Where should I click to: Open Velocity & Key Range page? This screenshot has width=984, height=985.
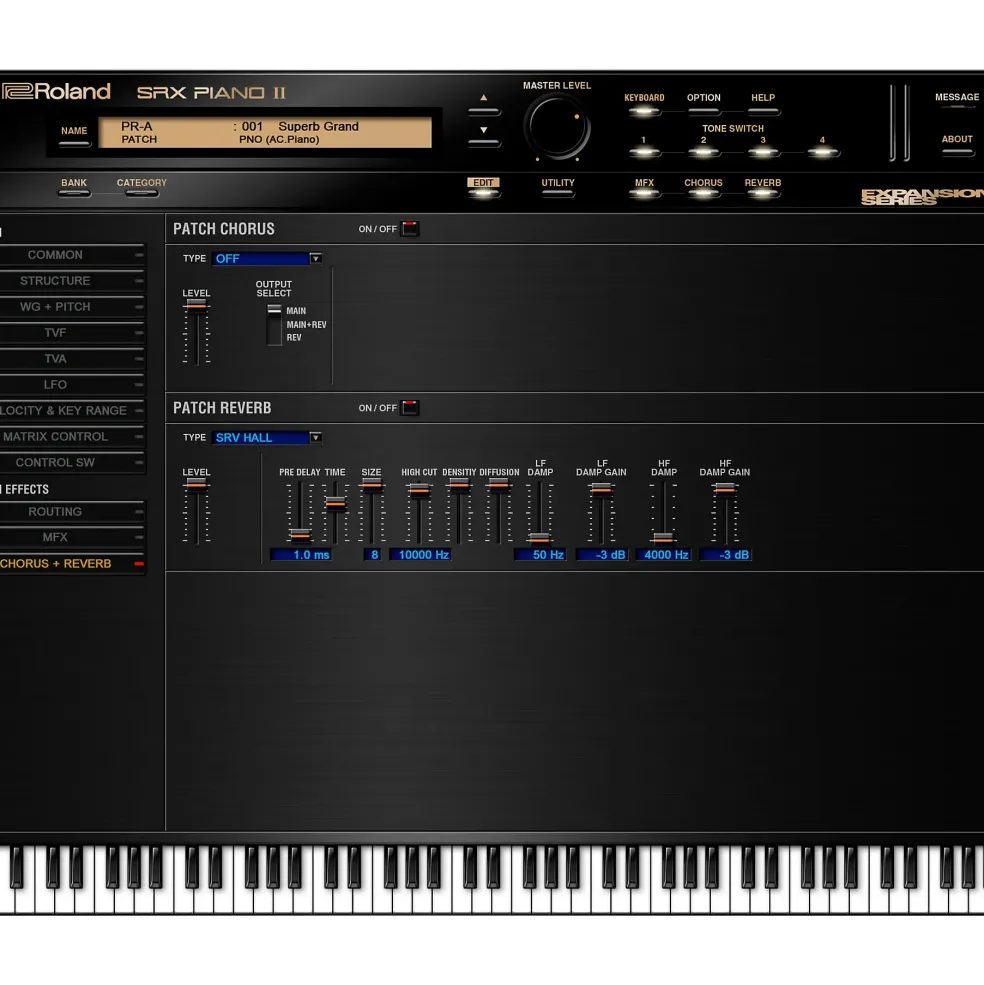[x=72, y=410]
